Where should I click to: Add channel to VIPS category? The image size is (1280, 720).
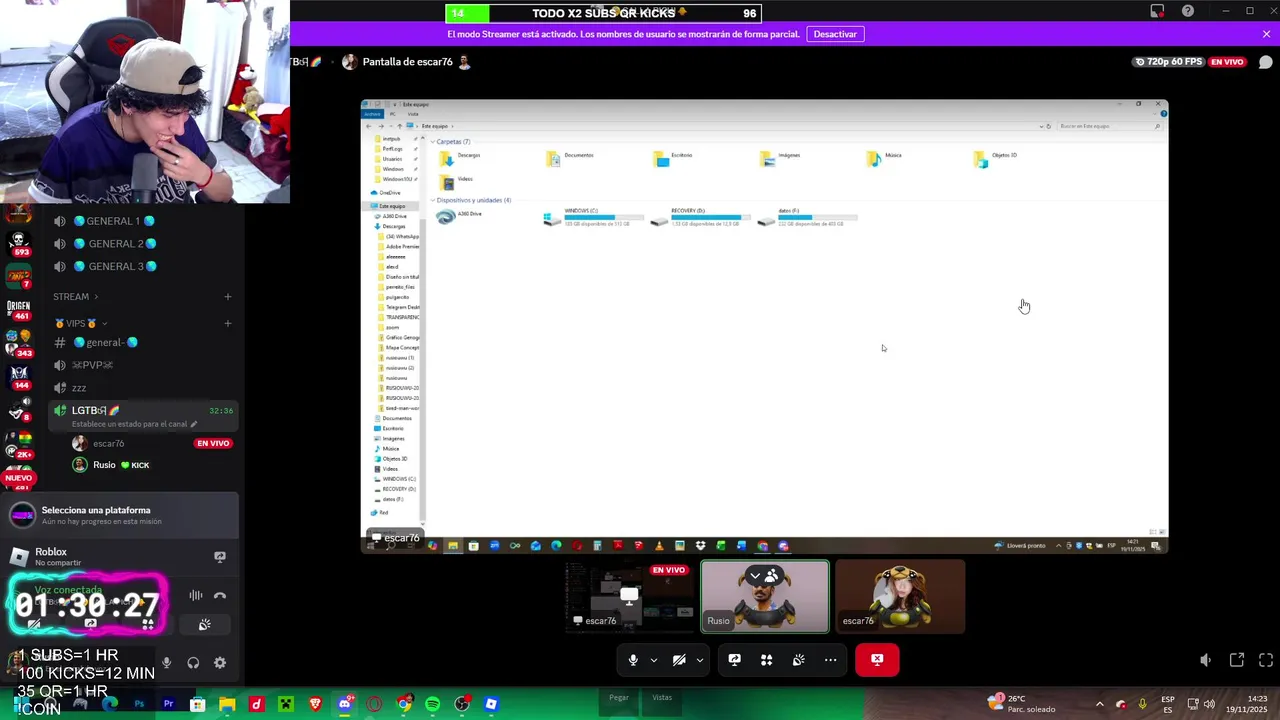(228, 324)
